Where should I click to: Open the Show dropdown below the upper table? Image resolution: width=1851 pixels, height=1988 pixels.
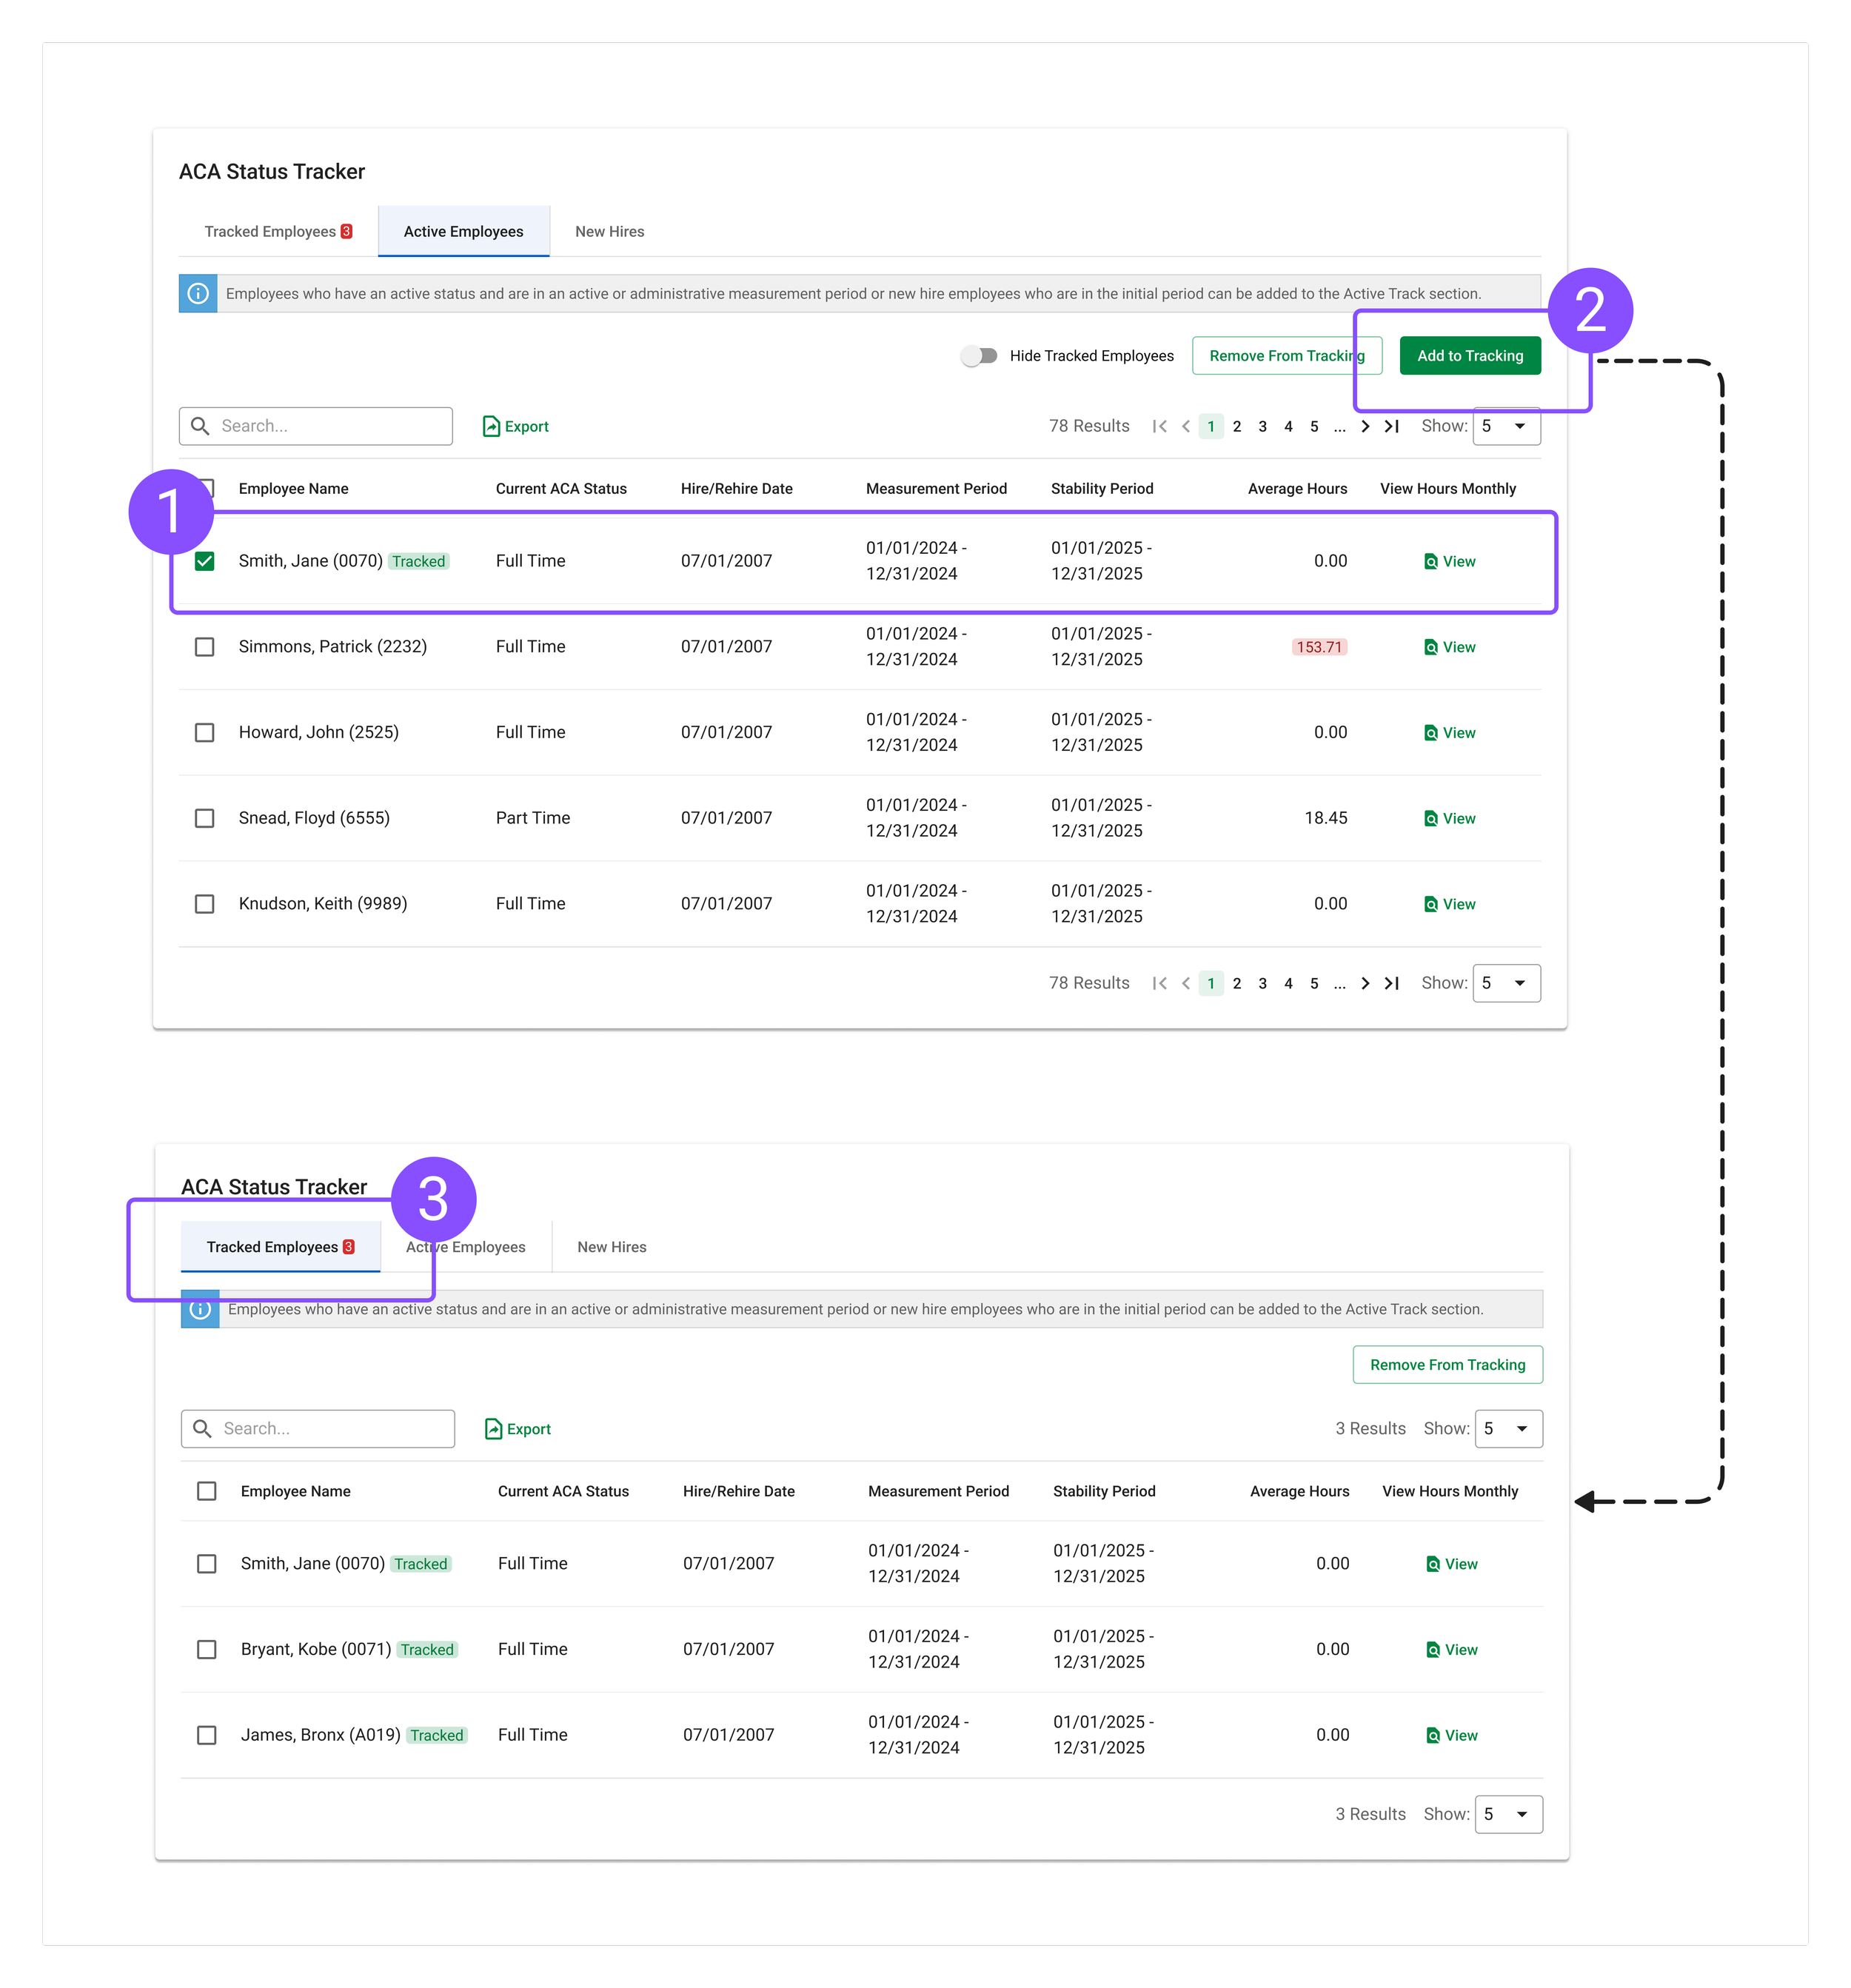pos(1505,983)
